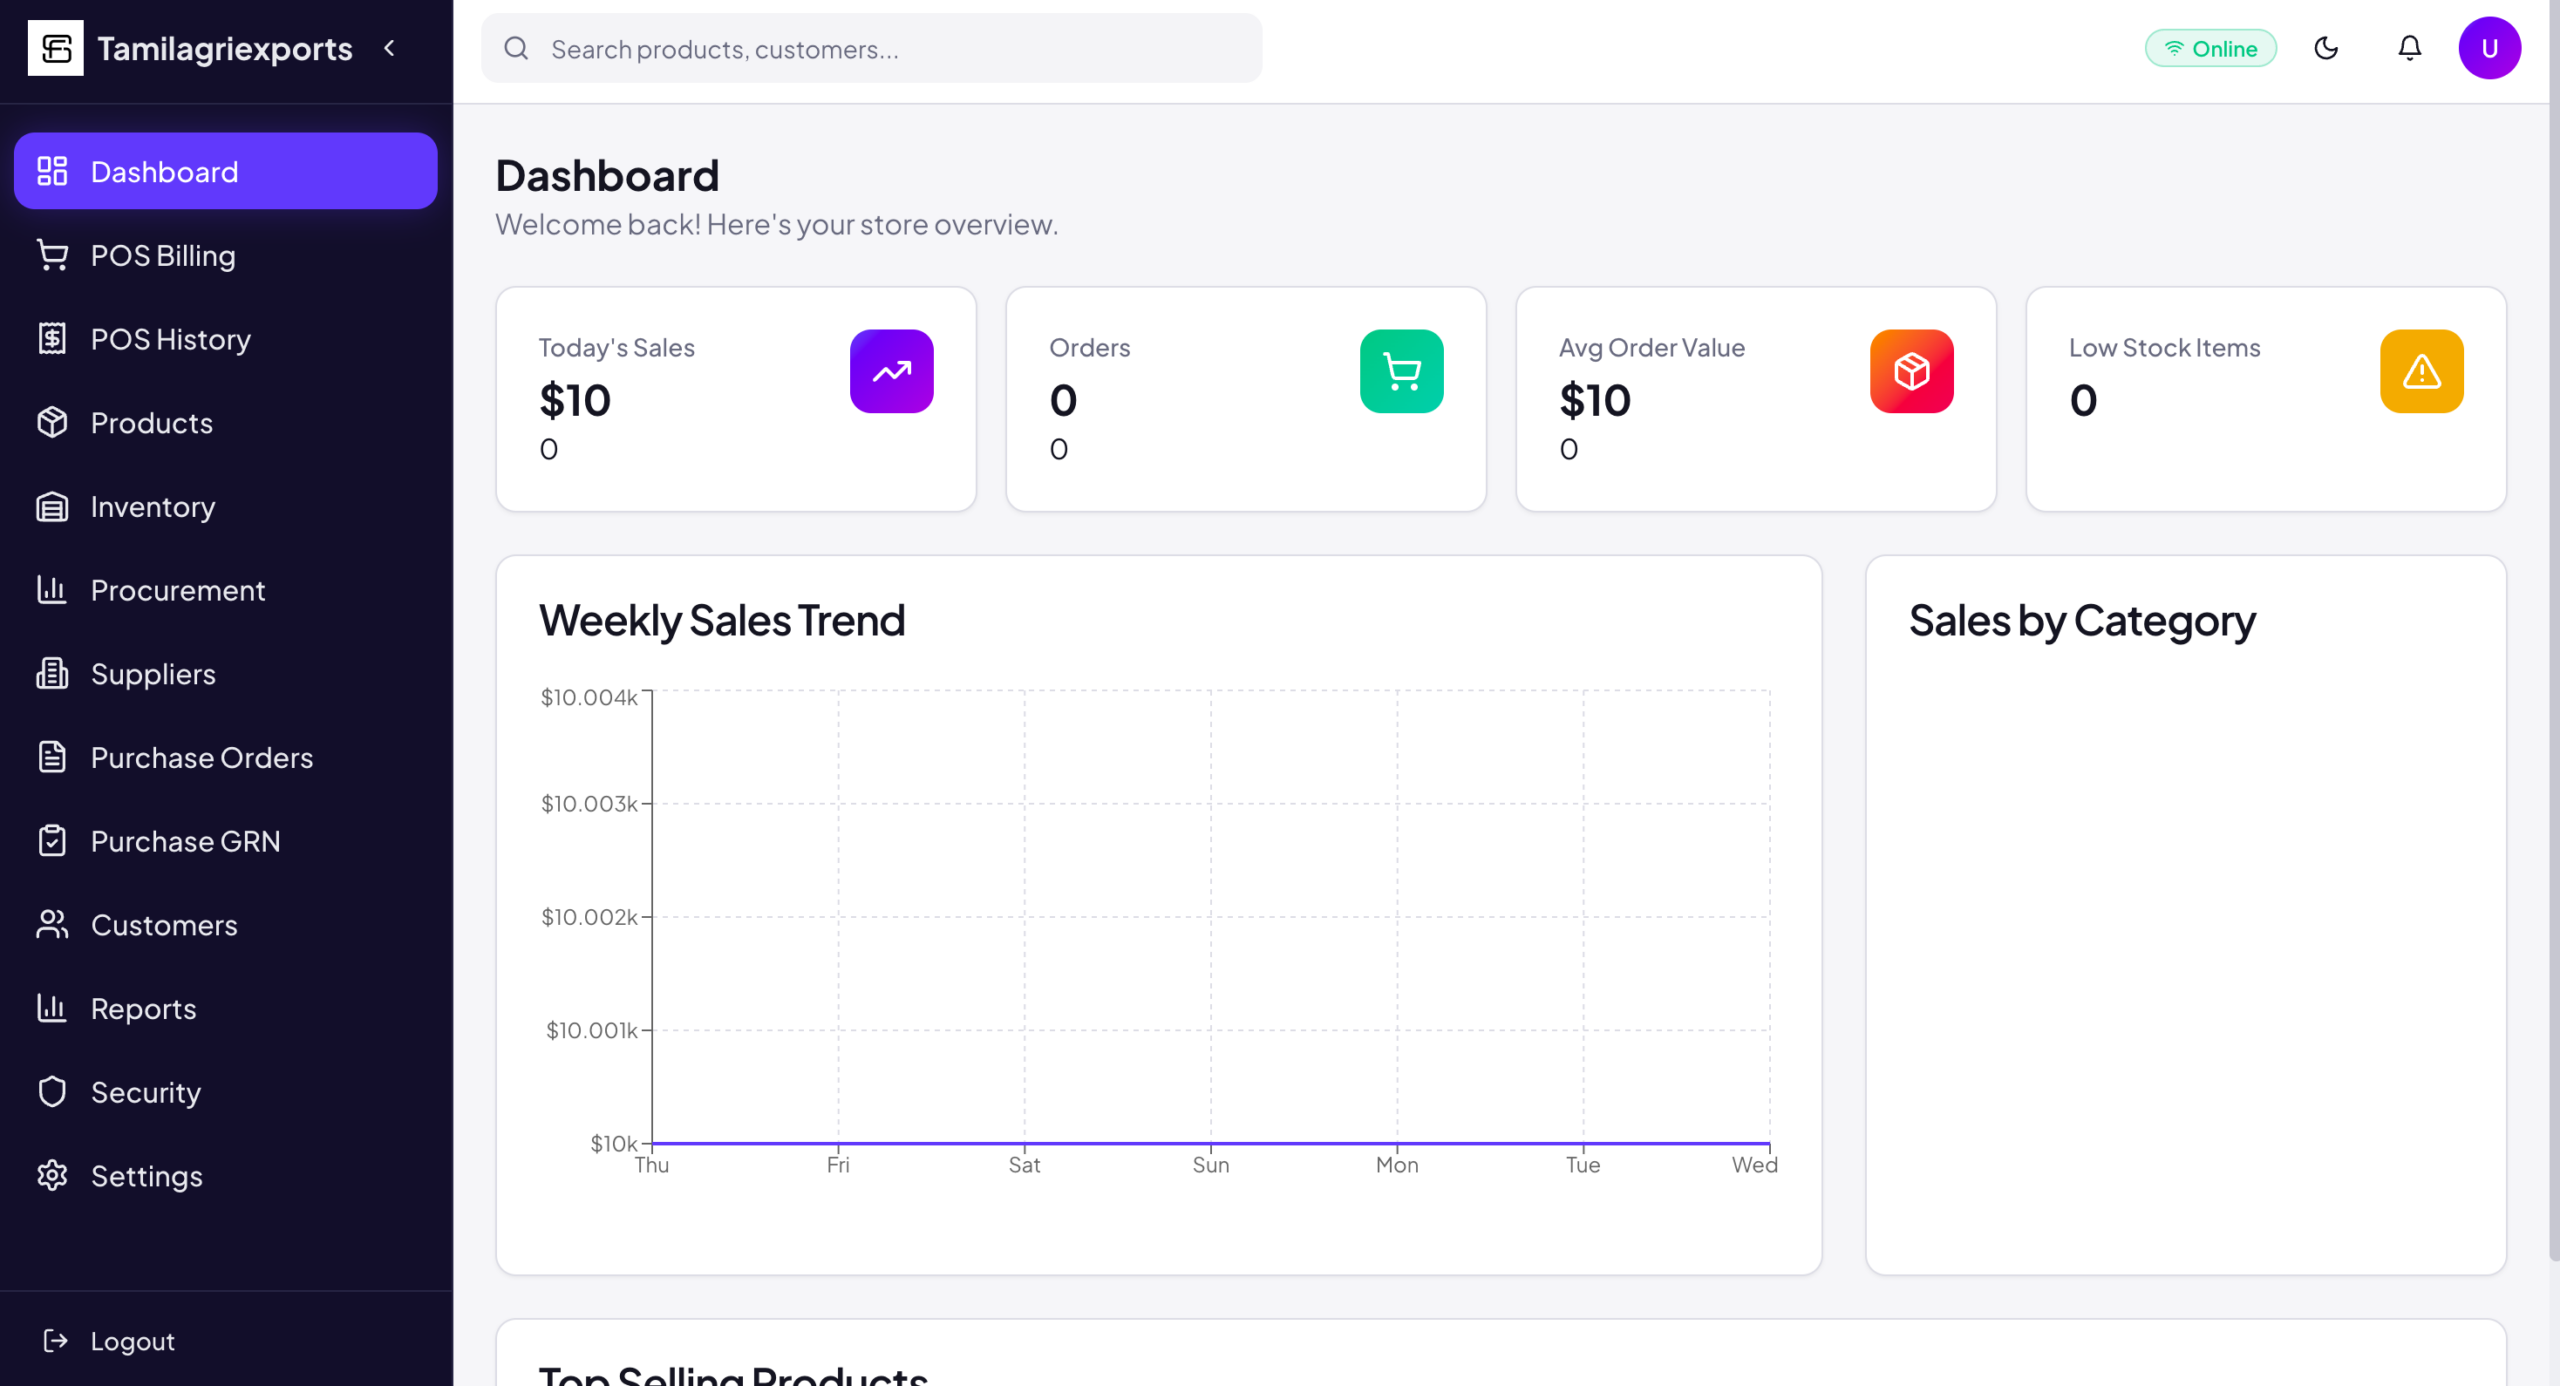The image size is (2560, 1386).
Task: Open POS History from the sidebar
Action: (x=170, y=339)
